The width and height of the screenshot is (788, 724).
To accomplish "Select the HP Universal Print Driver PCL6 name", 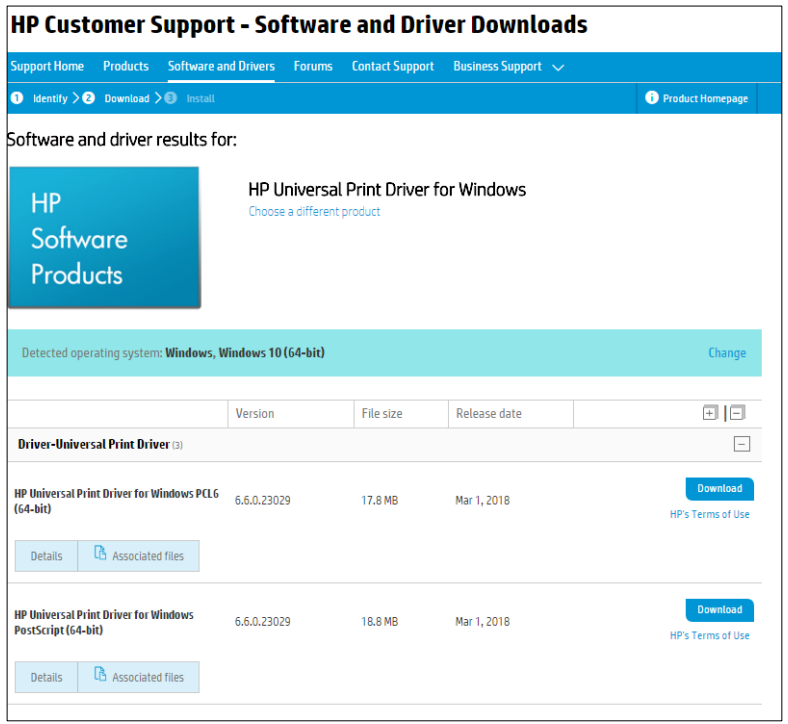I will click(x=117, y=501).
